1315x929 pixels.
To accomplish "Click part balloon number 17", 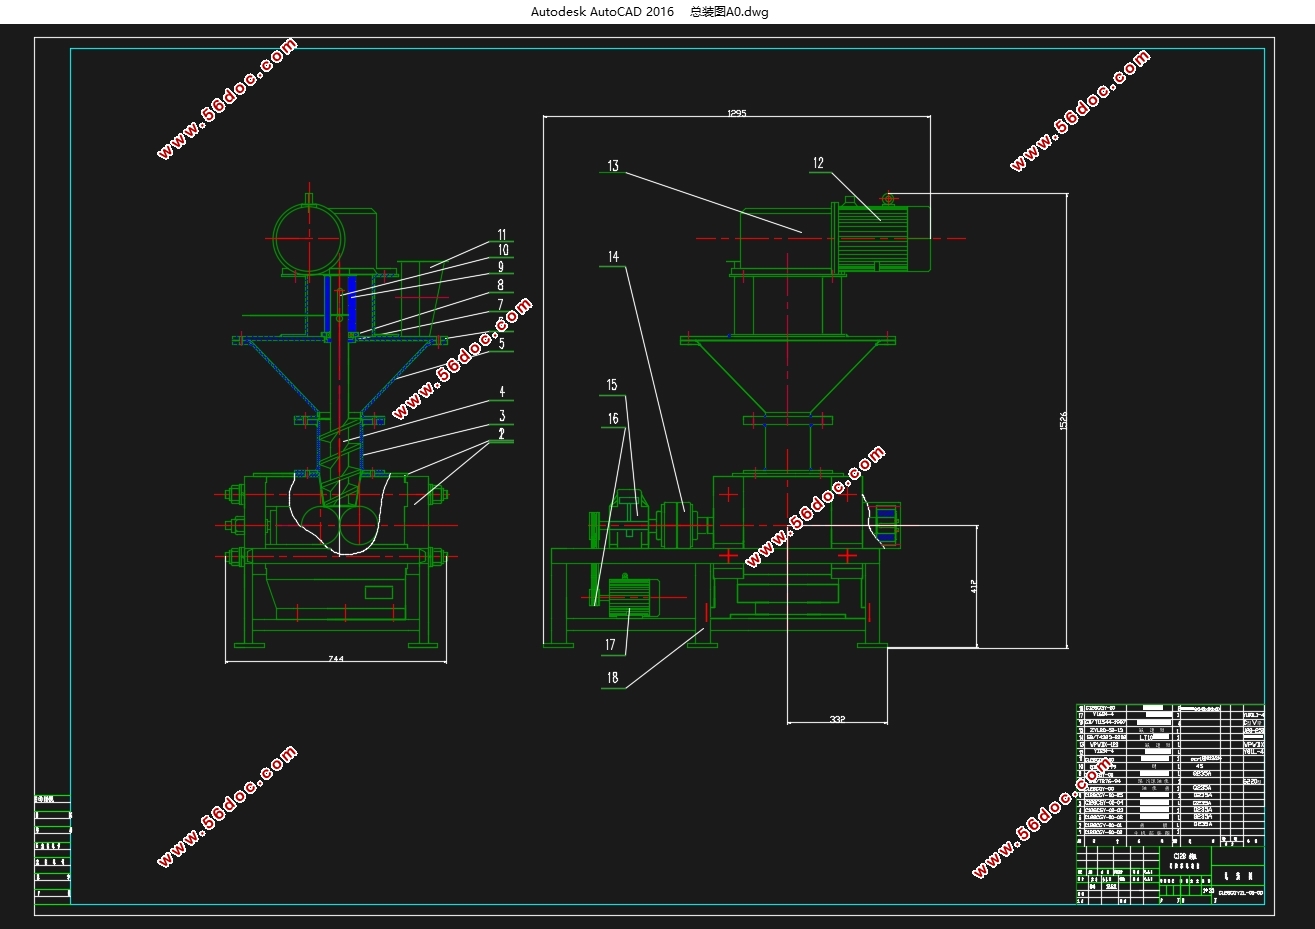I will coord(610,645).
